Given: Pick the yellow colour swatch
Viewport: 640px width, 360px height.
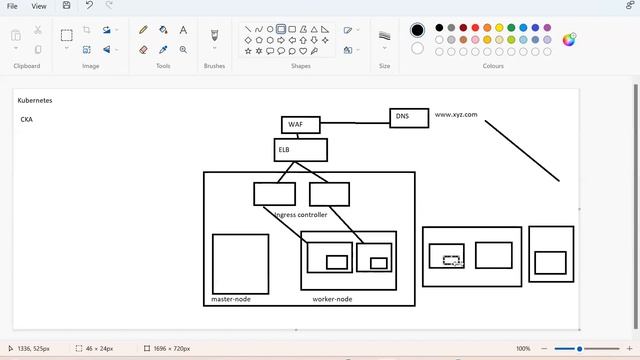Looking at the screenshot, I should coord(499,28).
